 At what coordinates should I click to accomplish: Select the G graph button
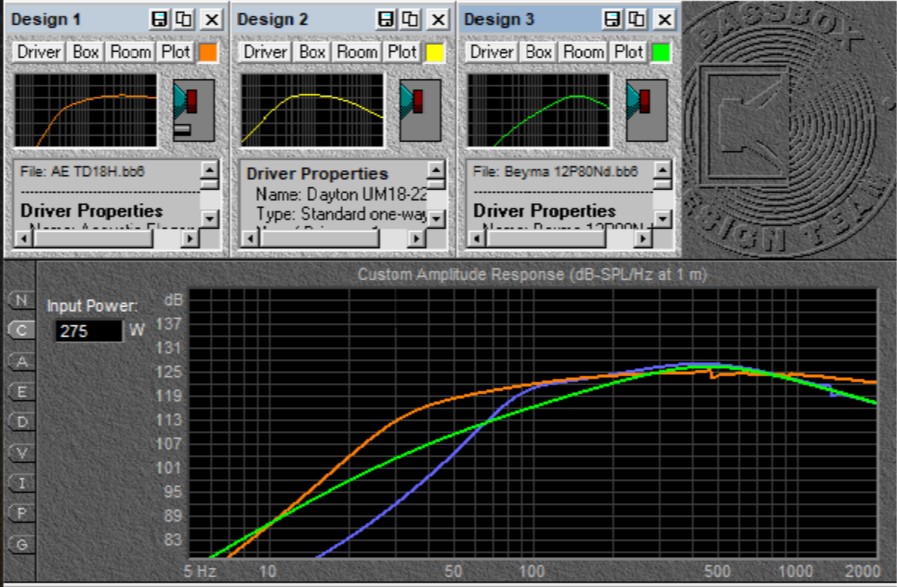coord(22,545)
